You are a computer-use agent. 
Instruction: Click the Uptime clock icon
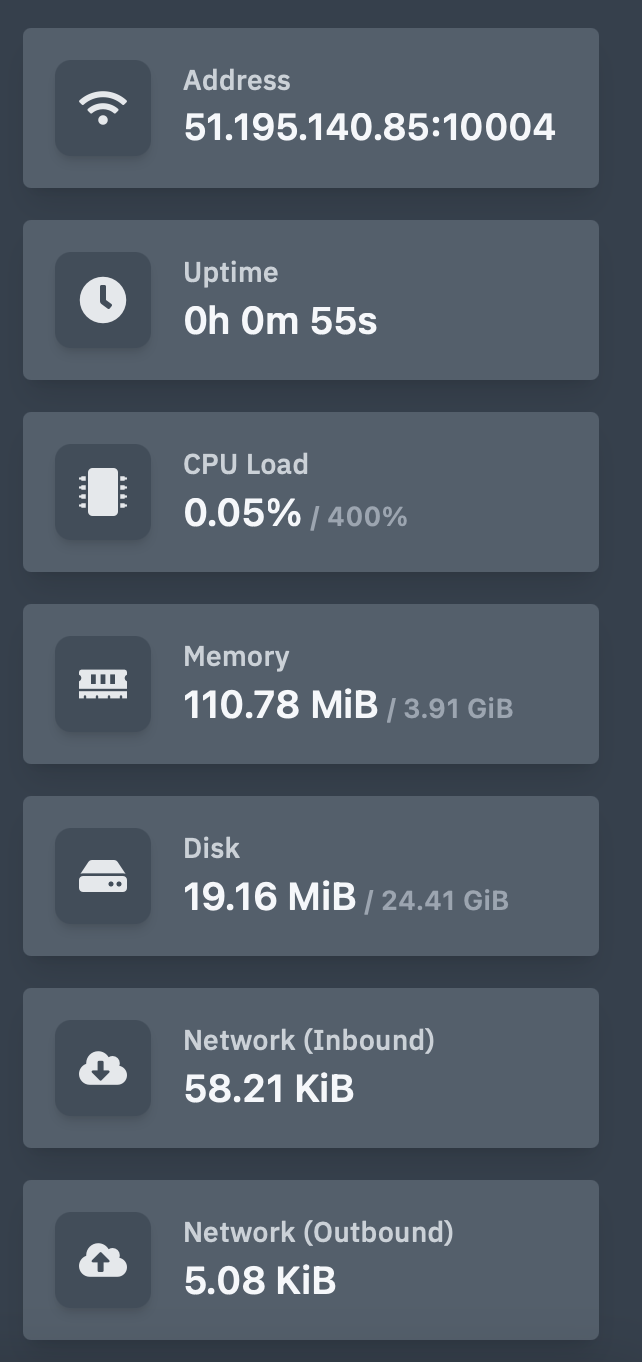click(x=103, y=300)
